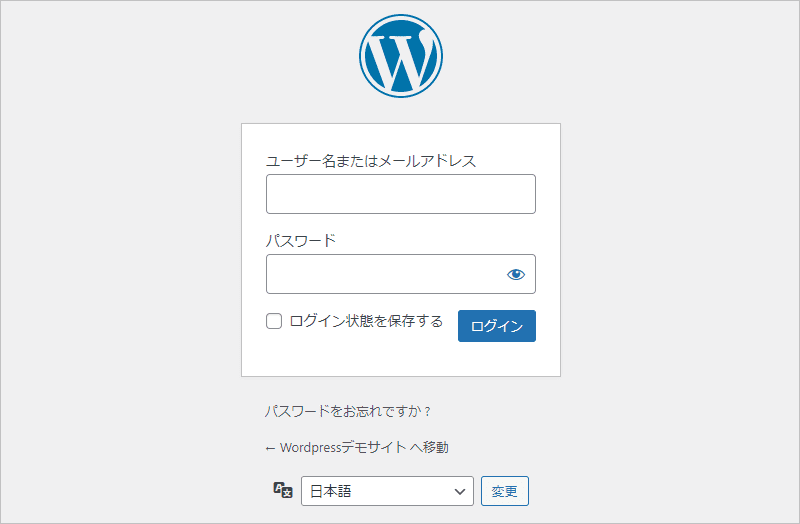800x524 pixels.
Task: Focus the ユーザー名またはメールアドレス input field
Action: tap(400, 194)
